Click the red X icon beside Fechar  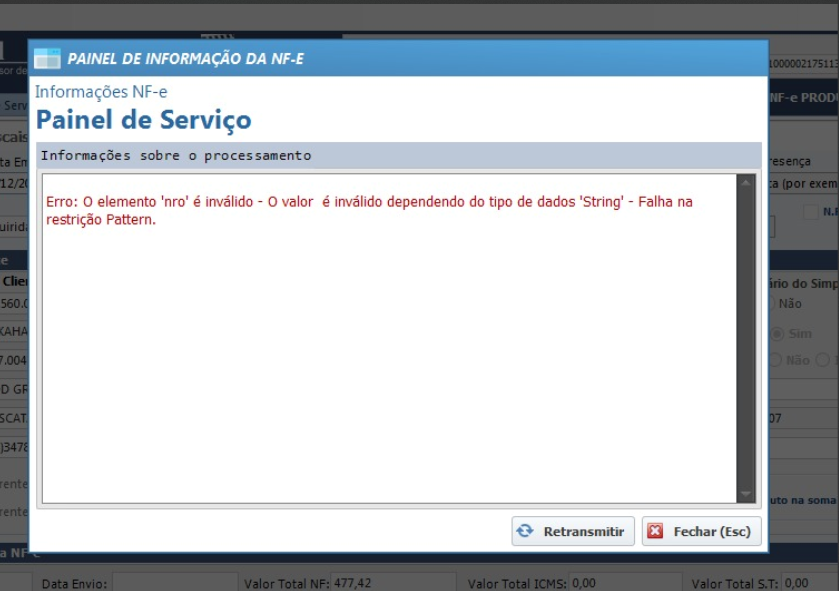[x=655, y=531]
